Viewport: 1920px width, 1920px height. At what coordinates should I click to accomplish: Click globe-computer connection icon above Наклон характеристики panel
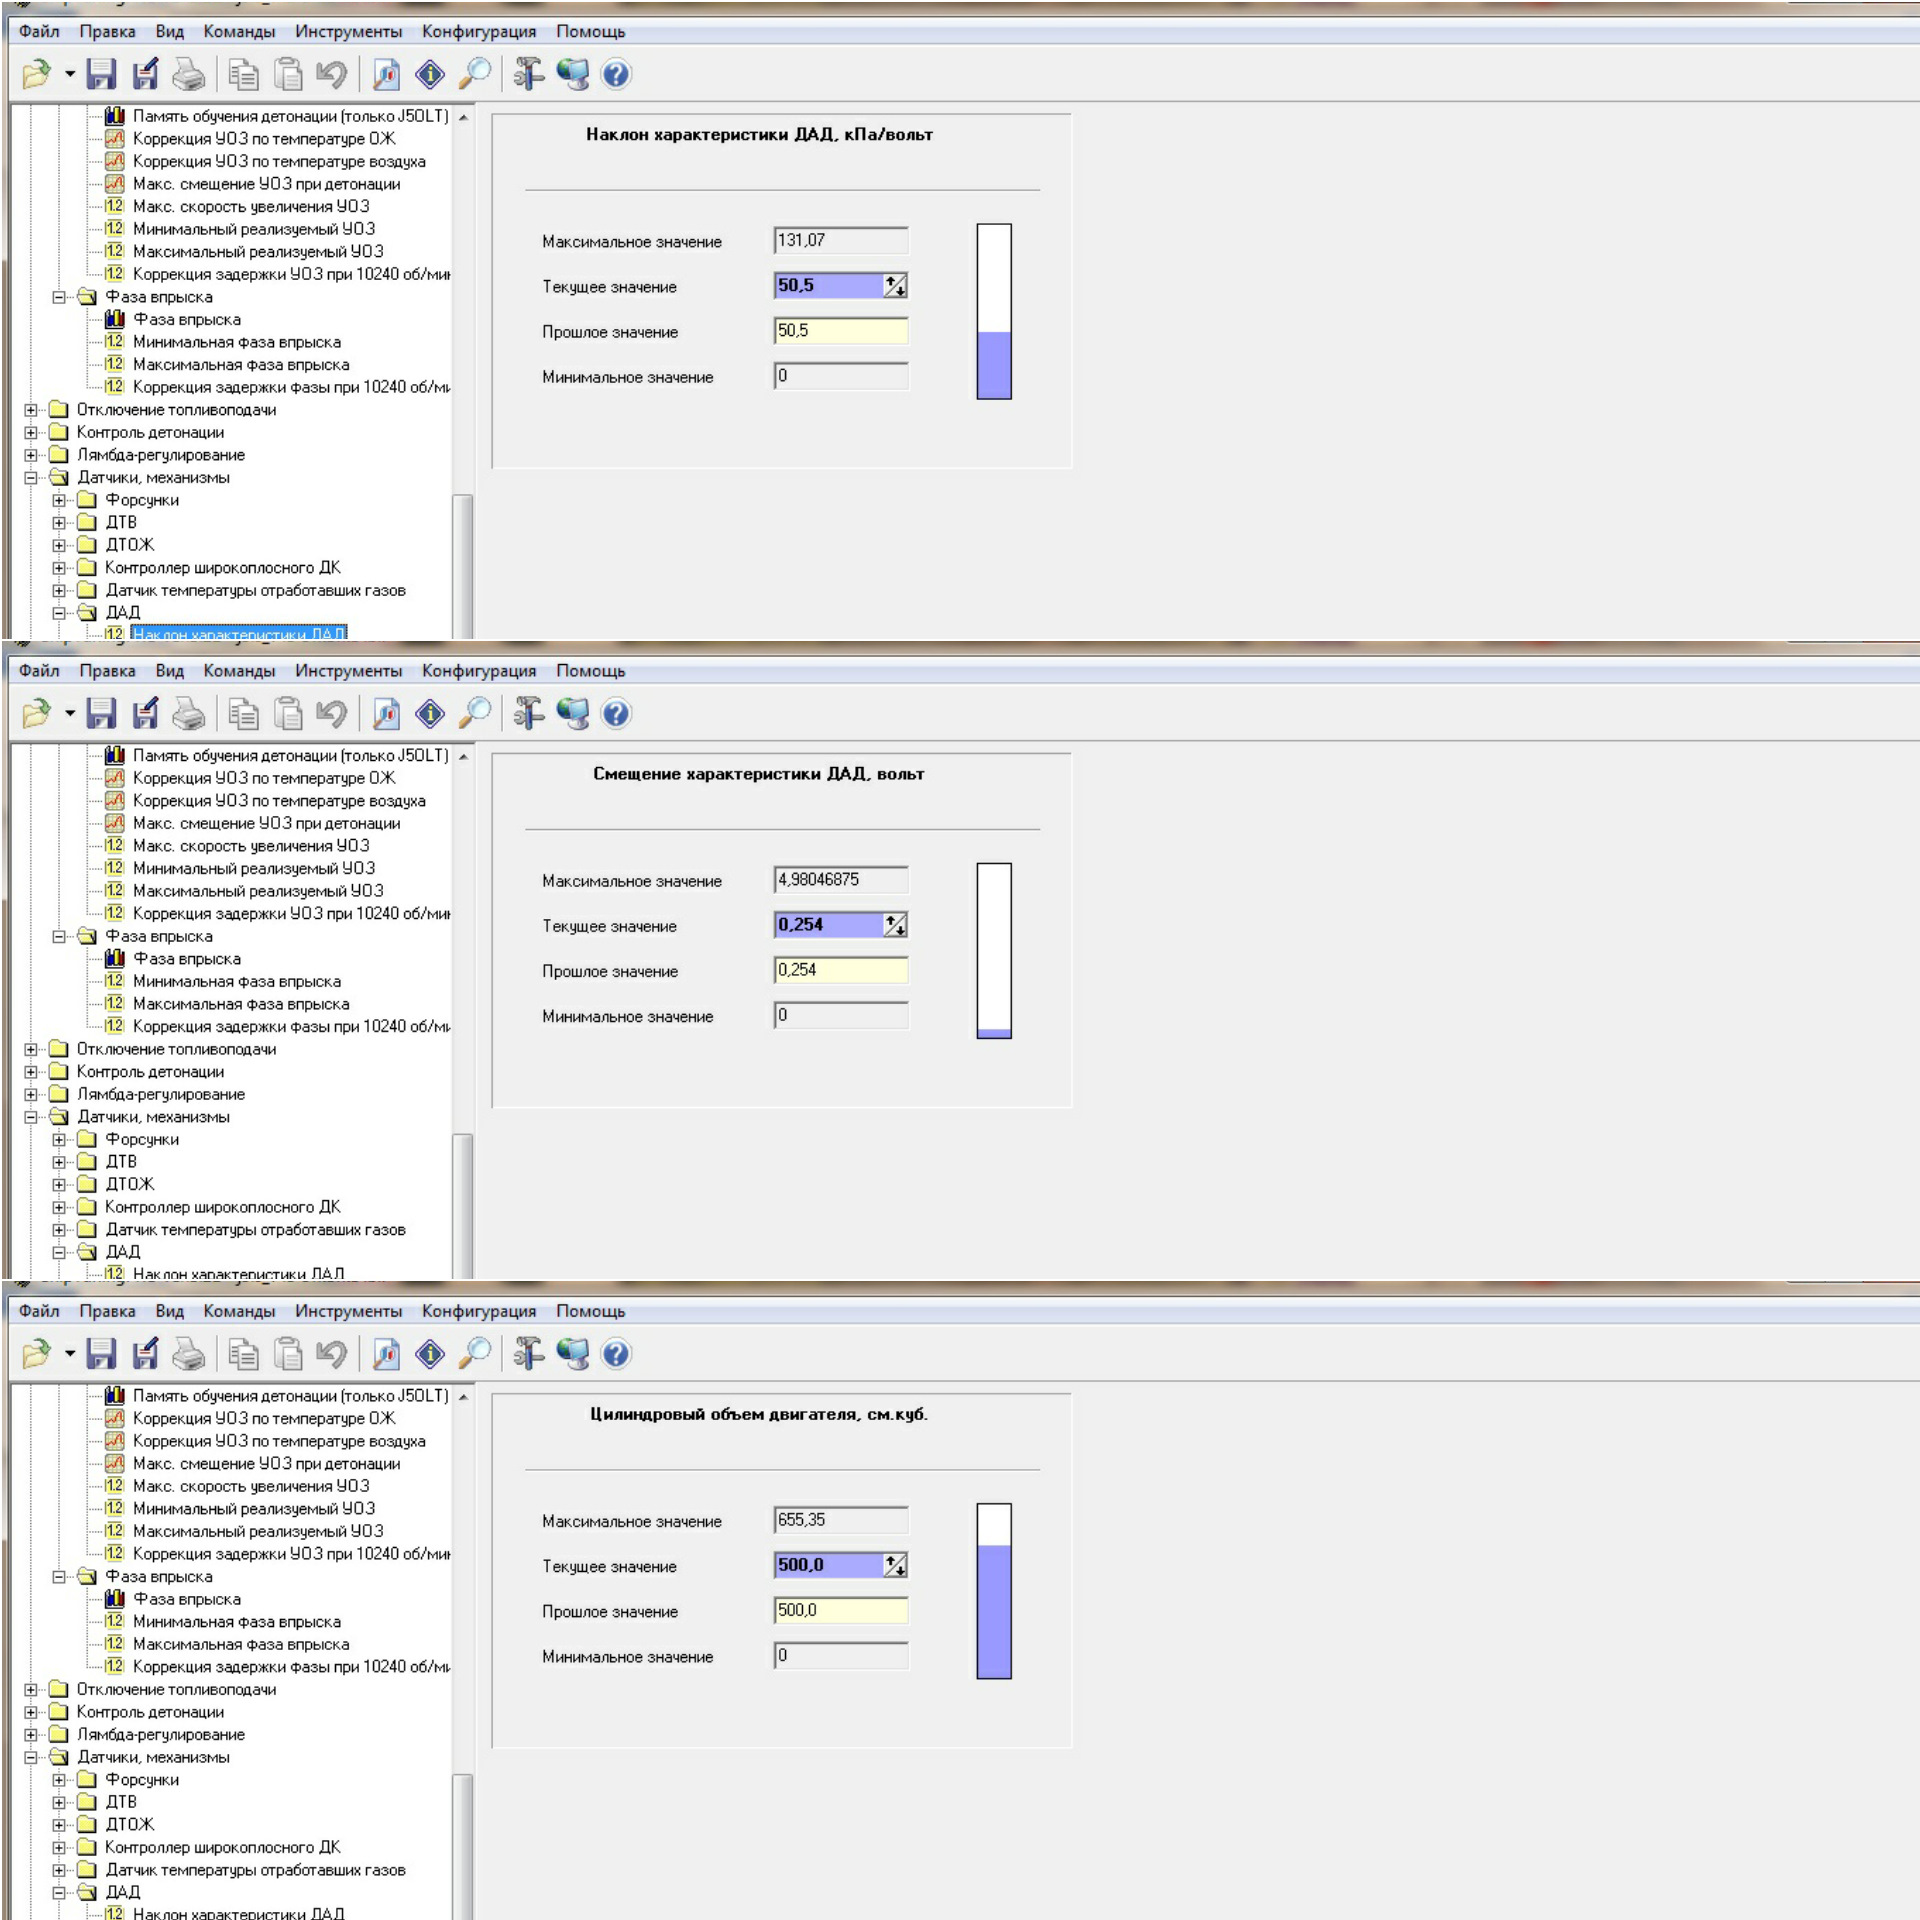click(573, 74)
